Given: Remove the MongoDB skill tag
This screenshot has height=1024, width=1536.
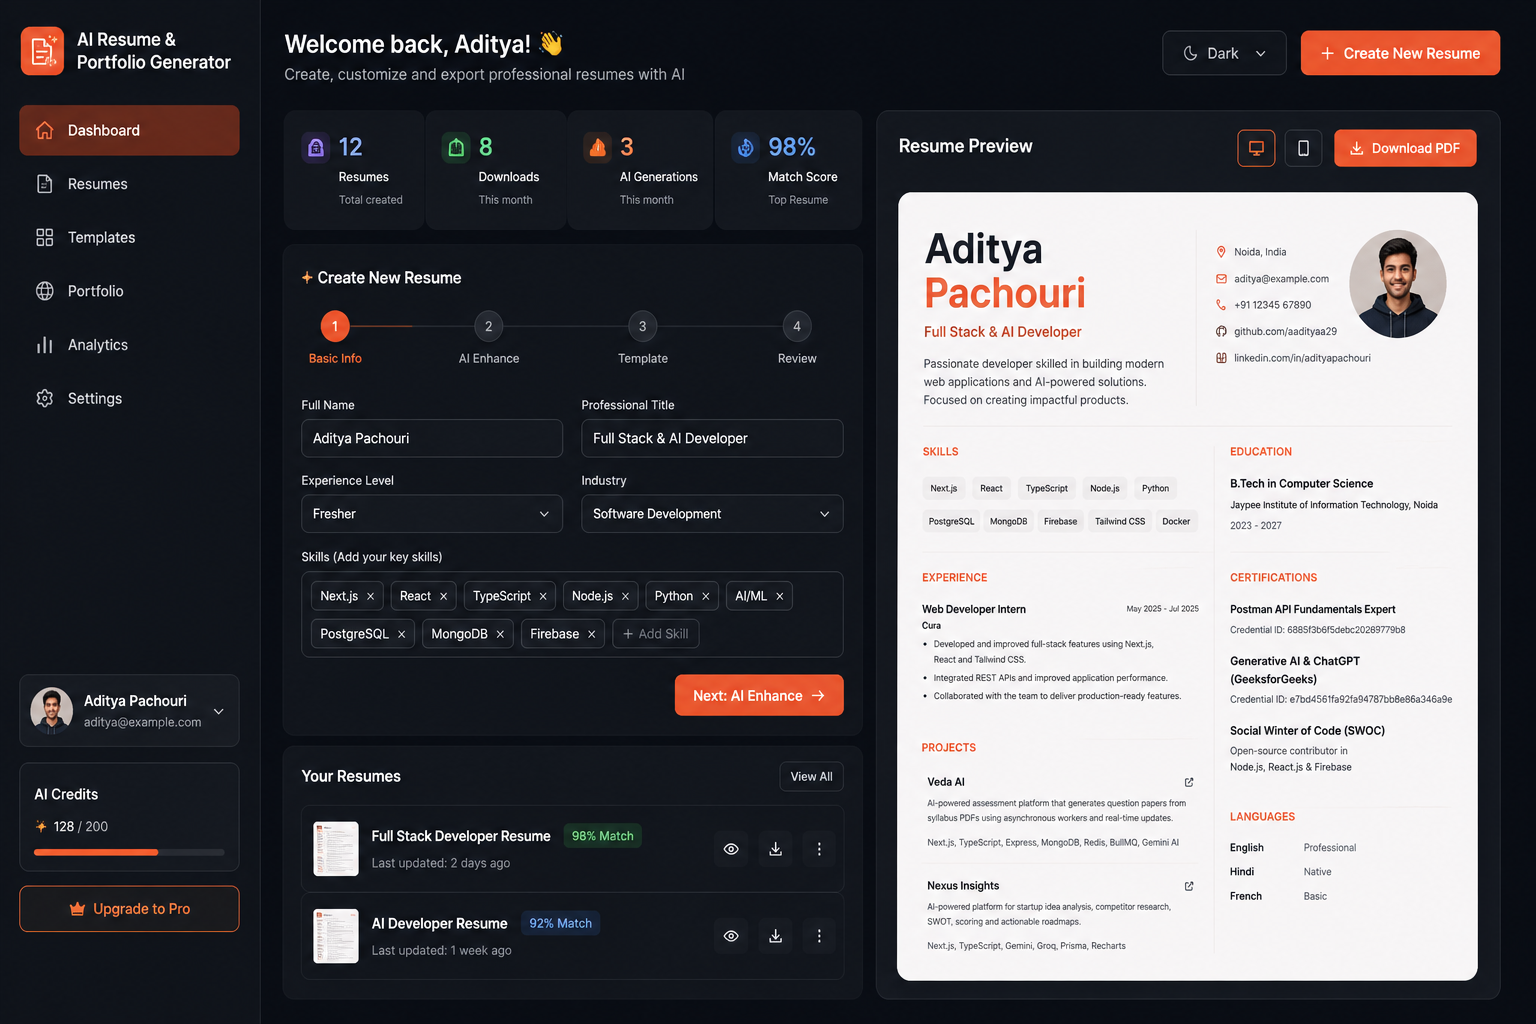Looking at the screenshot, I should click(500, 634).
